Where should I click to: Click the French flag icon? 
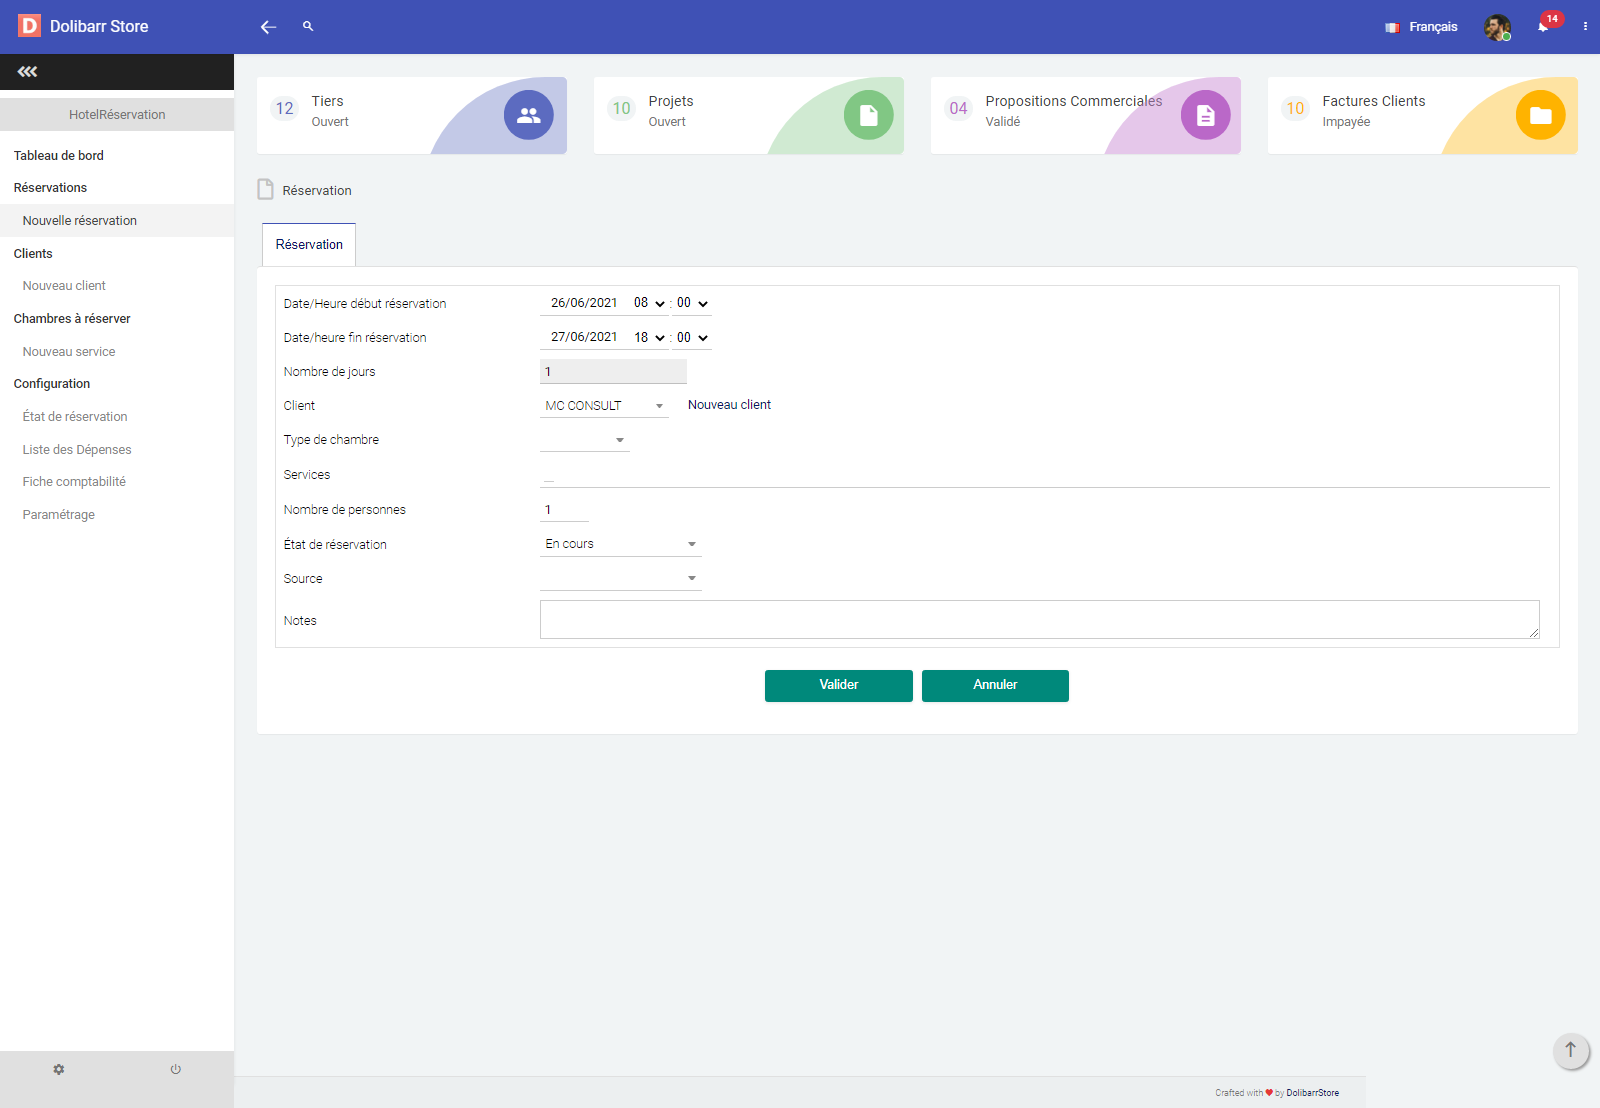coord(1392,27)
